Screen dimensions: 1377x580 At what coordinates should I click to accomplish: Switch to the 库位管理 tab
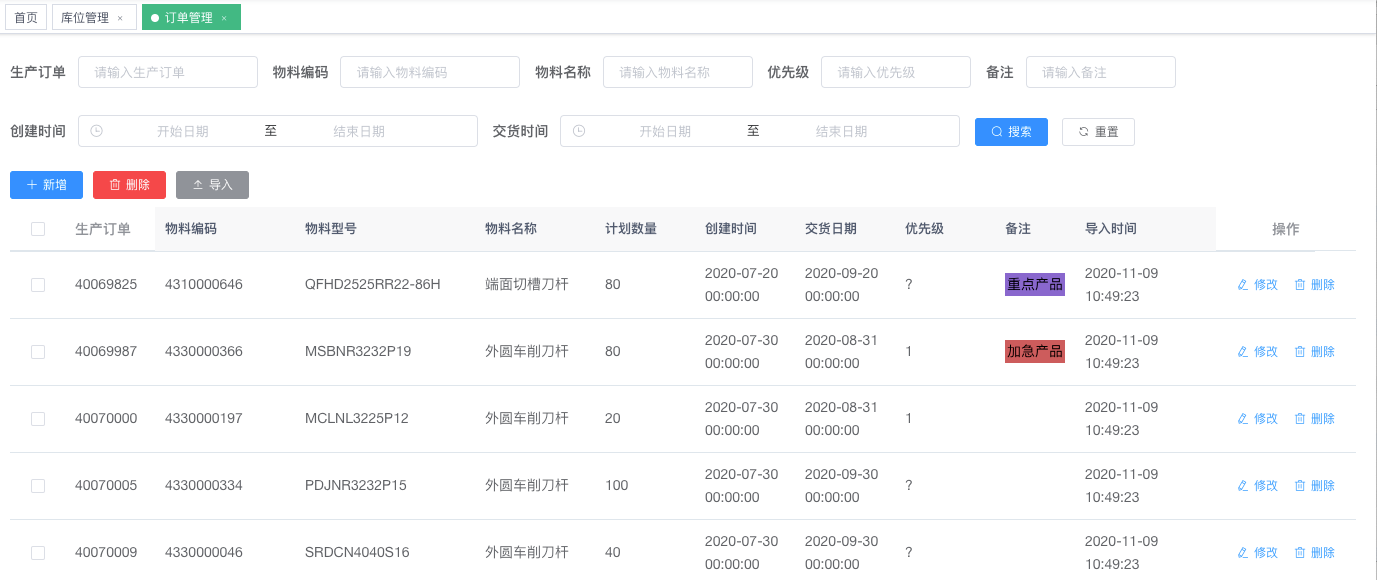[x=85, y=18]
